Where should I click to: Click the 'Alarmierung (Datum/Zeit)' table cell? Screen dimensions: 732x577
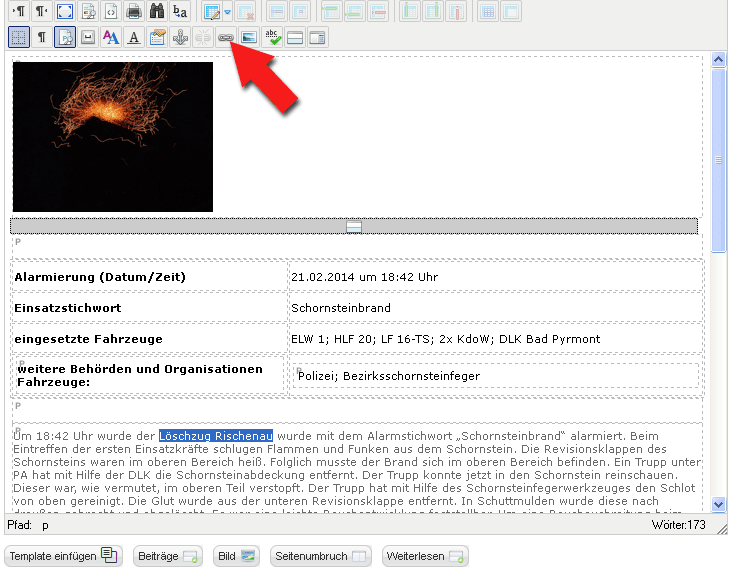coord(149,277)
